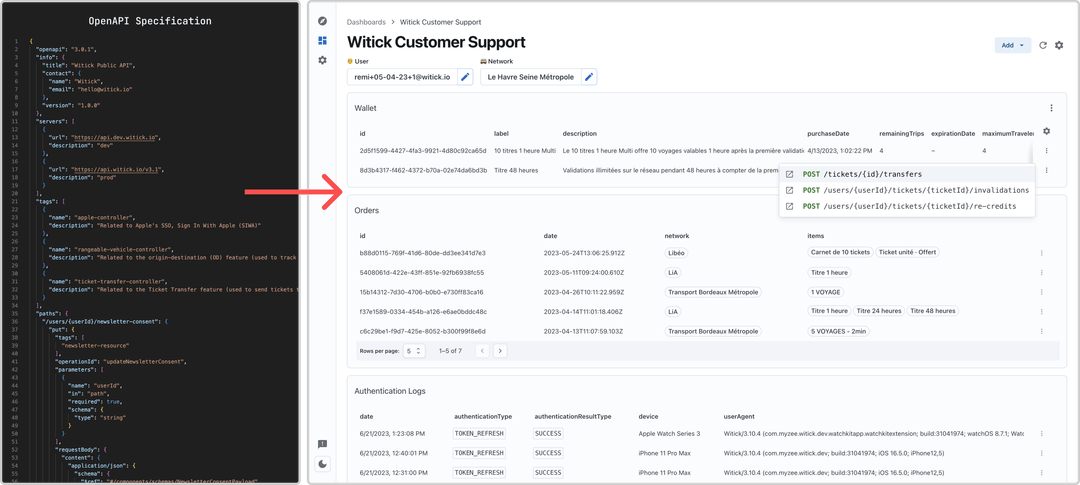Open the Wallet panel three-dot menu
This screenshot has width=1080, height=485.
click(1051, 108)
